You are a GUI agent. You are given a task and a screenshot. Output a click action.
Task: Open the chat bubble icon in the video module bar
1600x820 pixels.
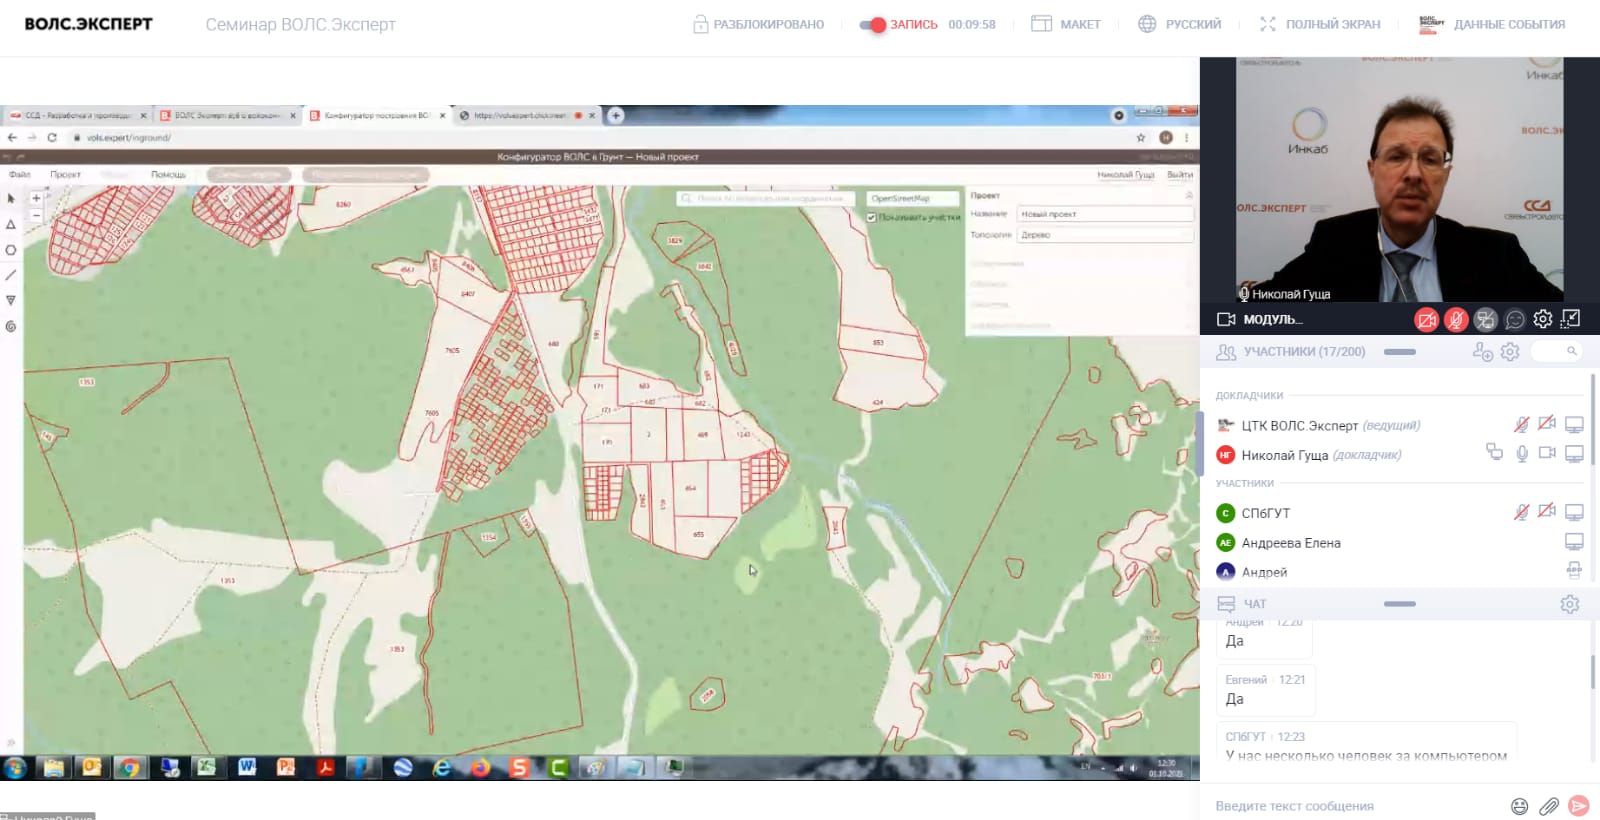[x=1515, y=320]
